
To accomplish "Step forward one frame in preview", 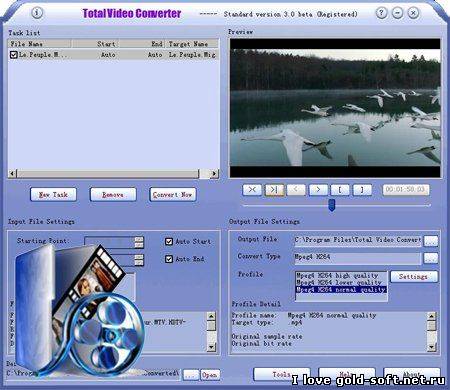I will (x=318, y=190).
